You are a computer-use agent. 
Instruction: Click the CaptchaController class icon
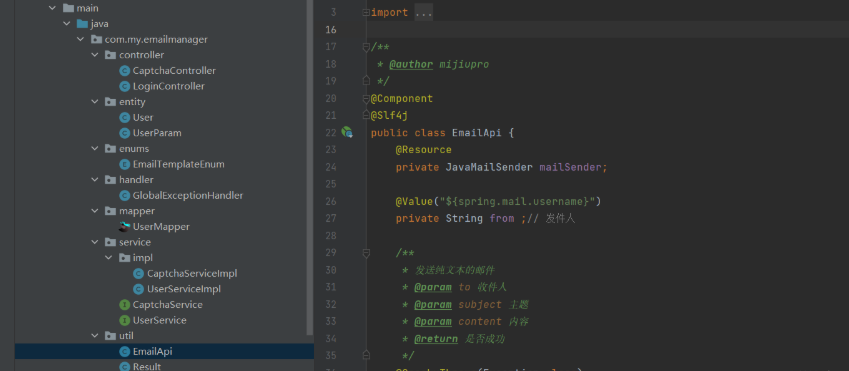pyautogui.click(x=125, y=71)
